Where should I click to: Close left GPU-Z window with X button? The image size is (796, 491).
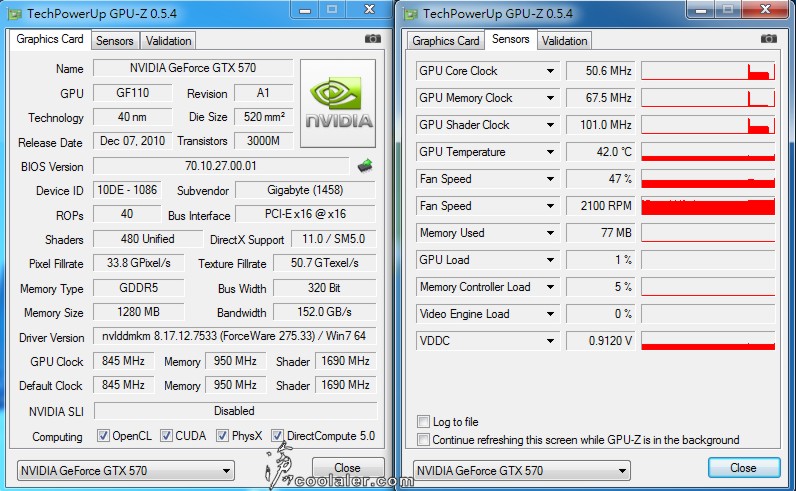pos(369,9)
